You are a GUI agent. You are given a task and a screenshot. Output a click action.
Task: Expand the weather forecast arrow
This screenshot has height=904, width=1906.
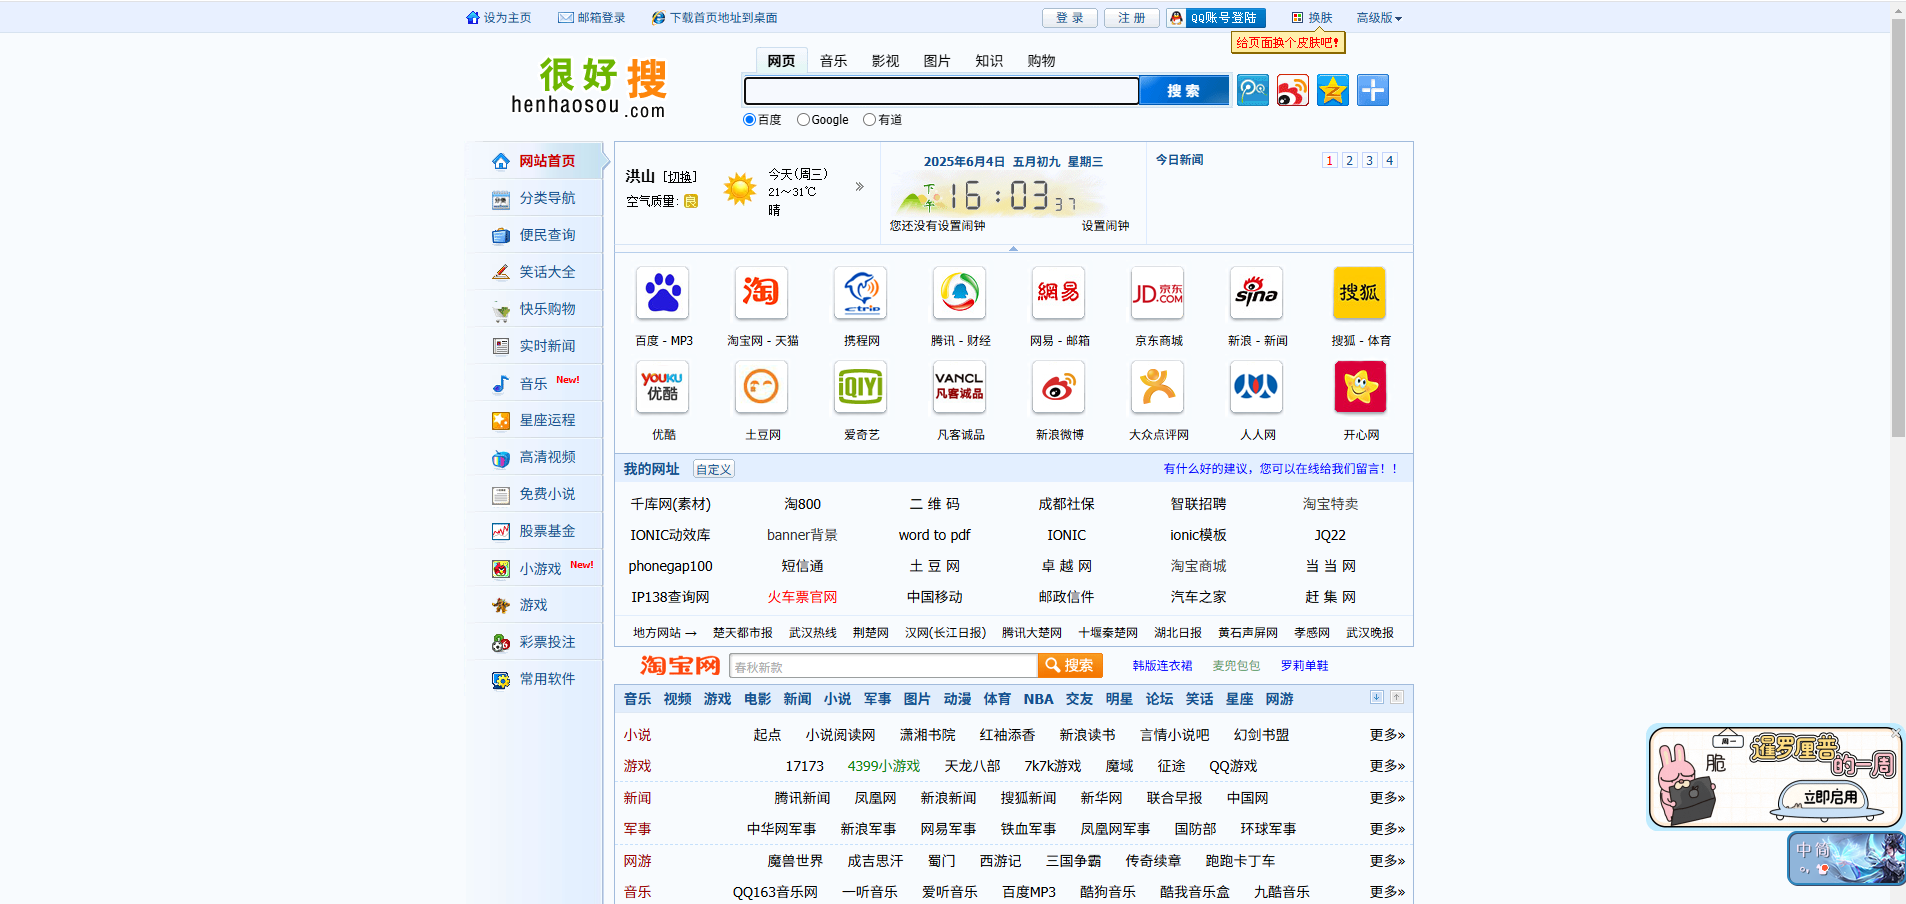[x=859, y=187]
